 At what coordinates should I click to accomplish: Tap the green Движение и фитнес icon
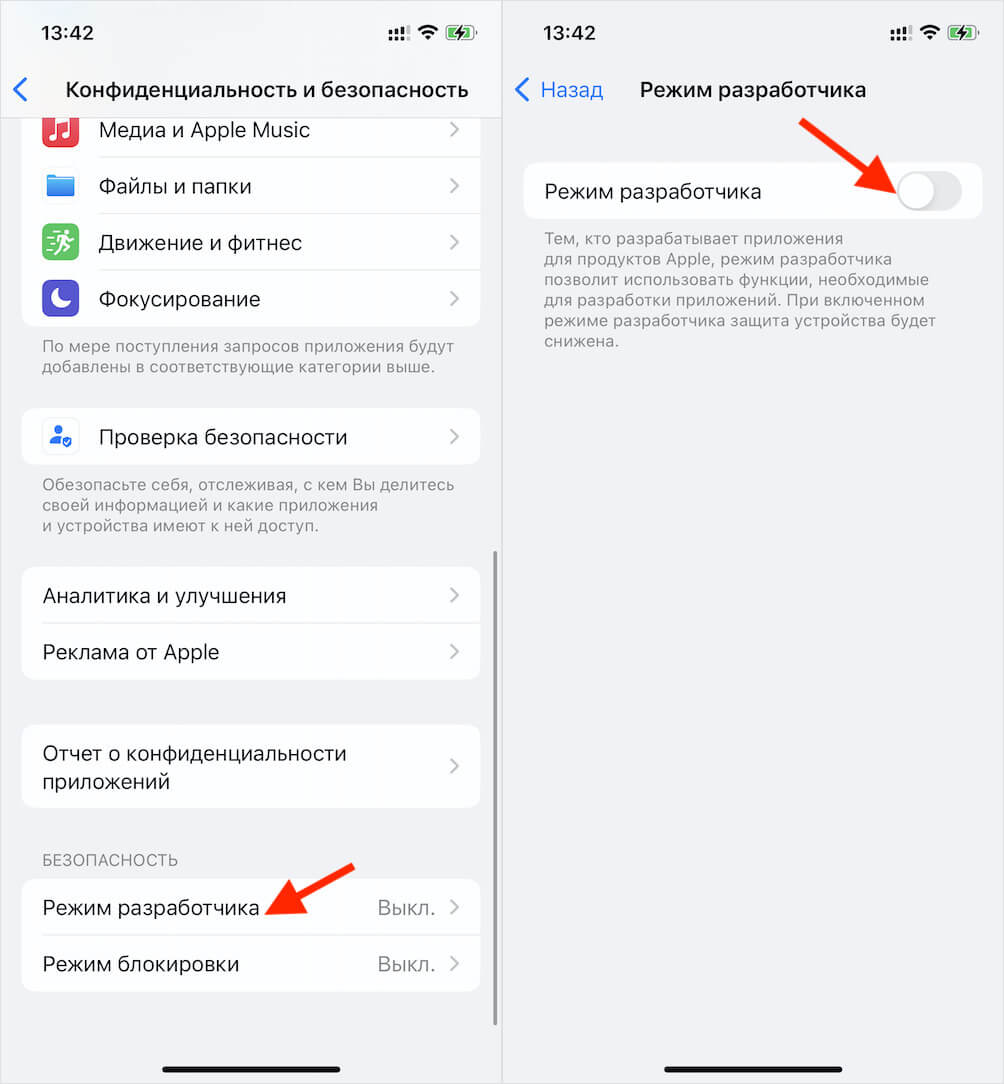60,243
